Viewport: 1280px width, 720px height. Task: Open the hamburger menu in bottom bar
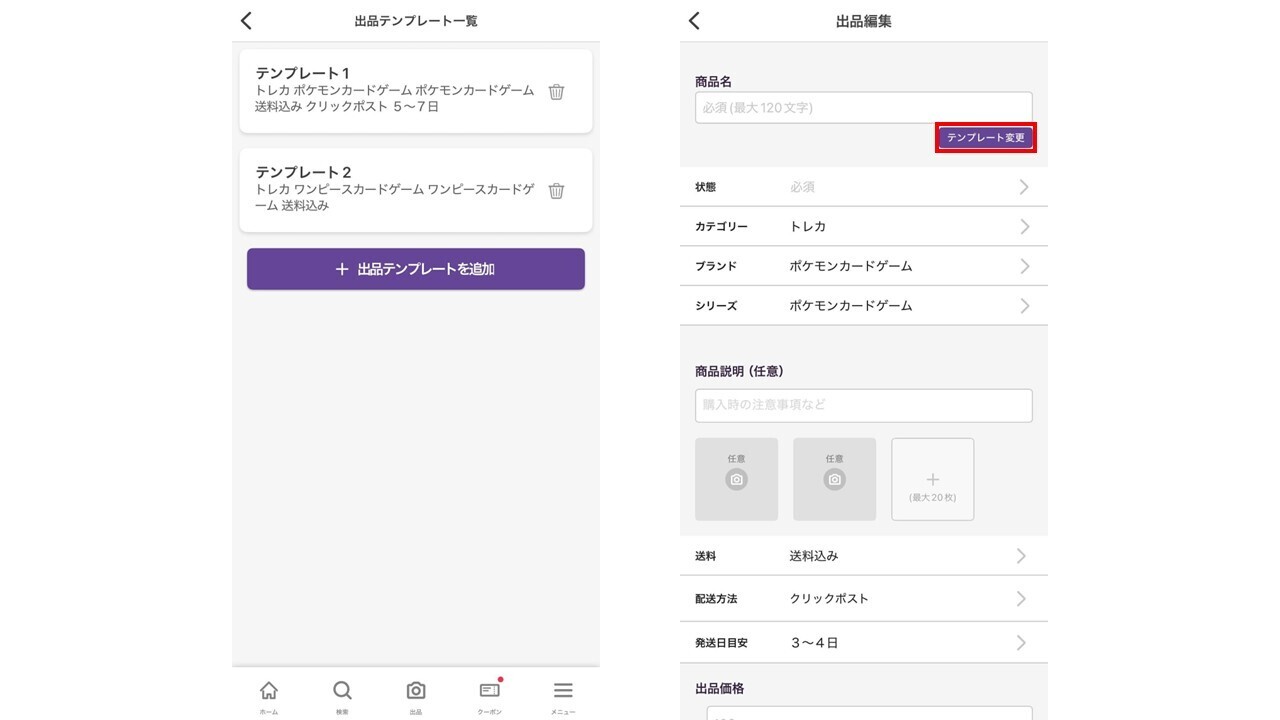click(x=563, y=694)
